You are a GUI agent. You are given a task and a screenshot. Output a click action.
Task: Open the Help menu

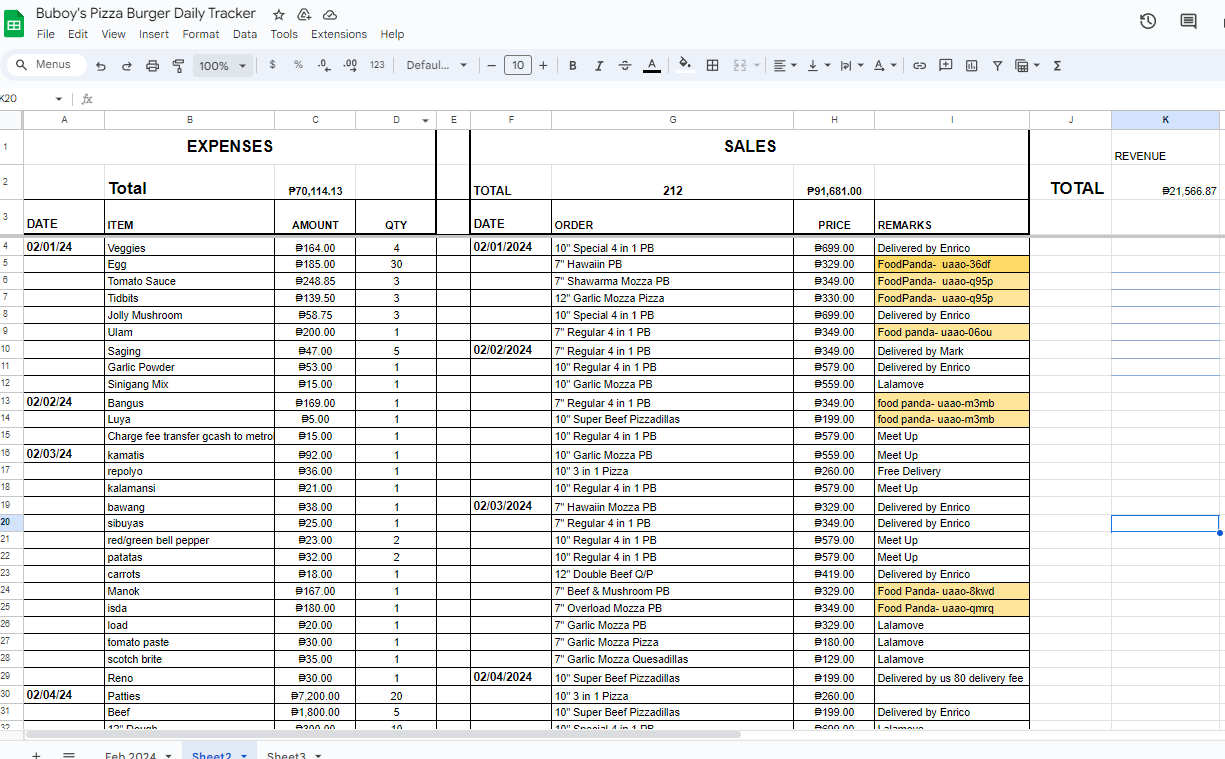393,34
